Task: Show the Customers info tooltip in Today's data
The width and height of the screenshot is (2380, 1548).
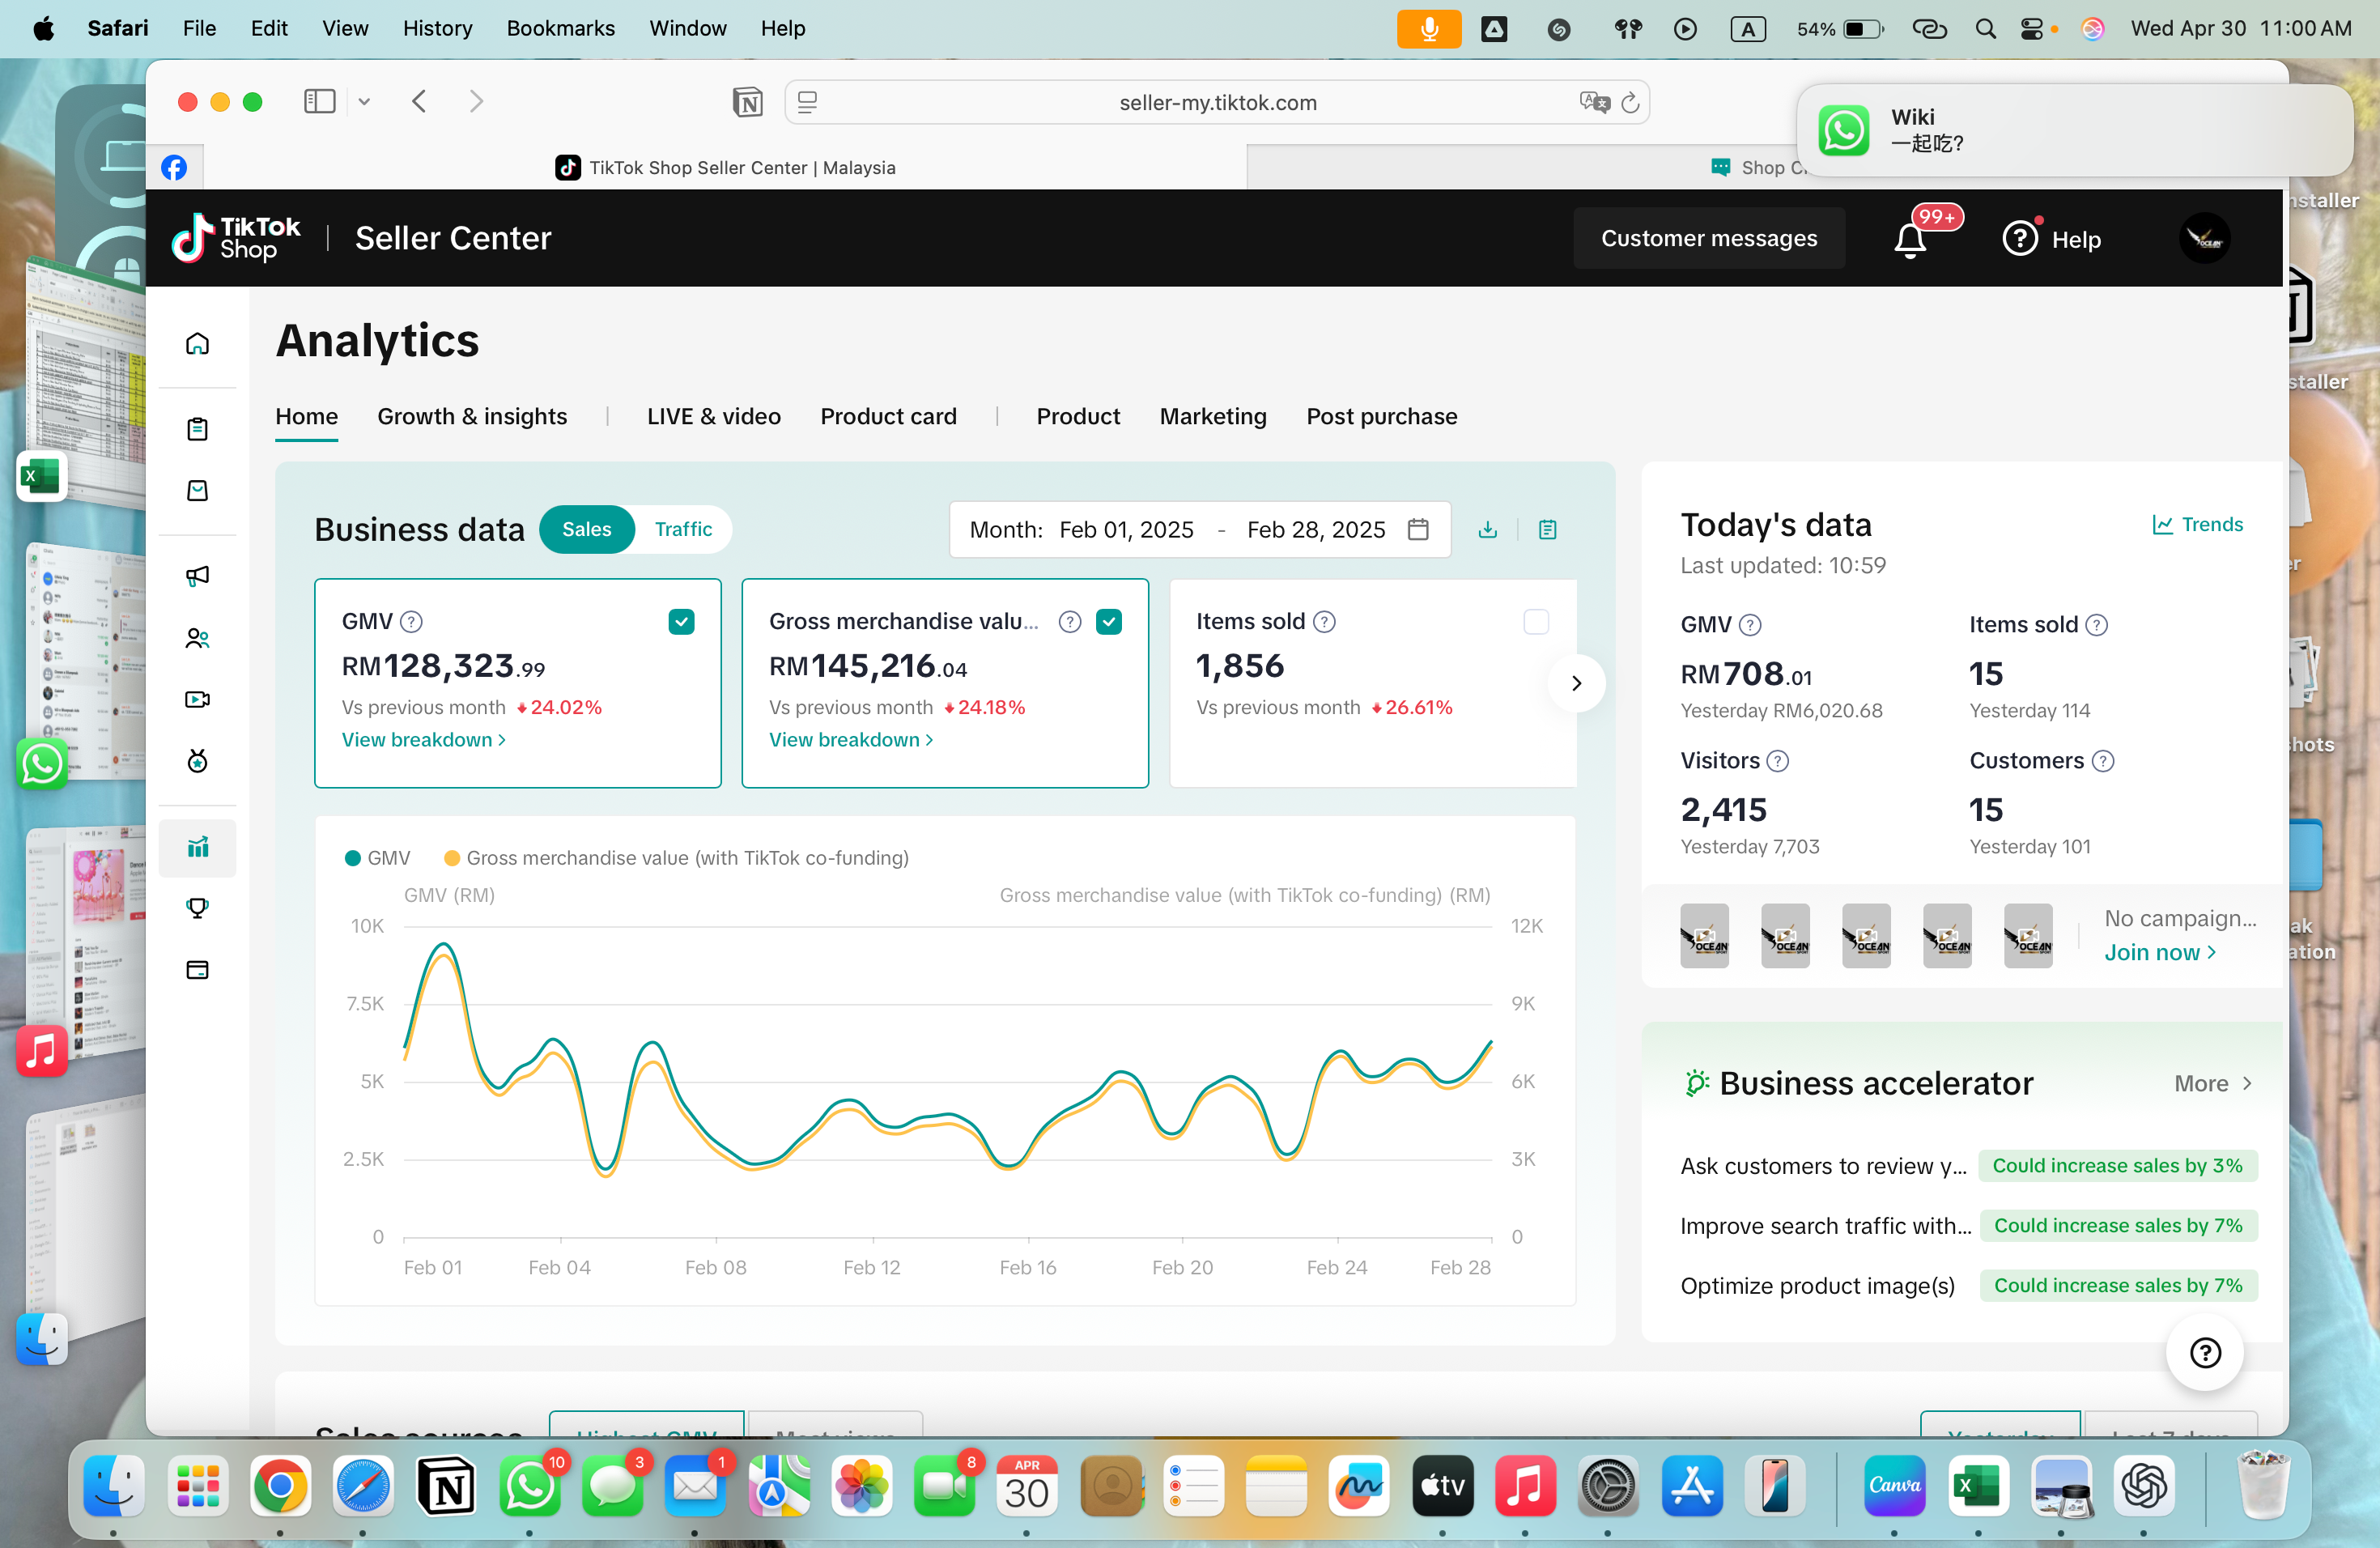Action: (2103, 762)
